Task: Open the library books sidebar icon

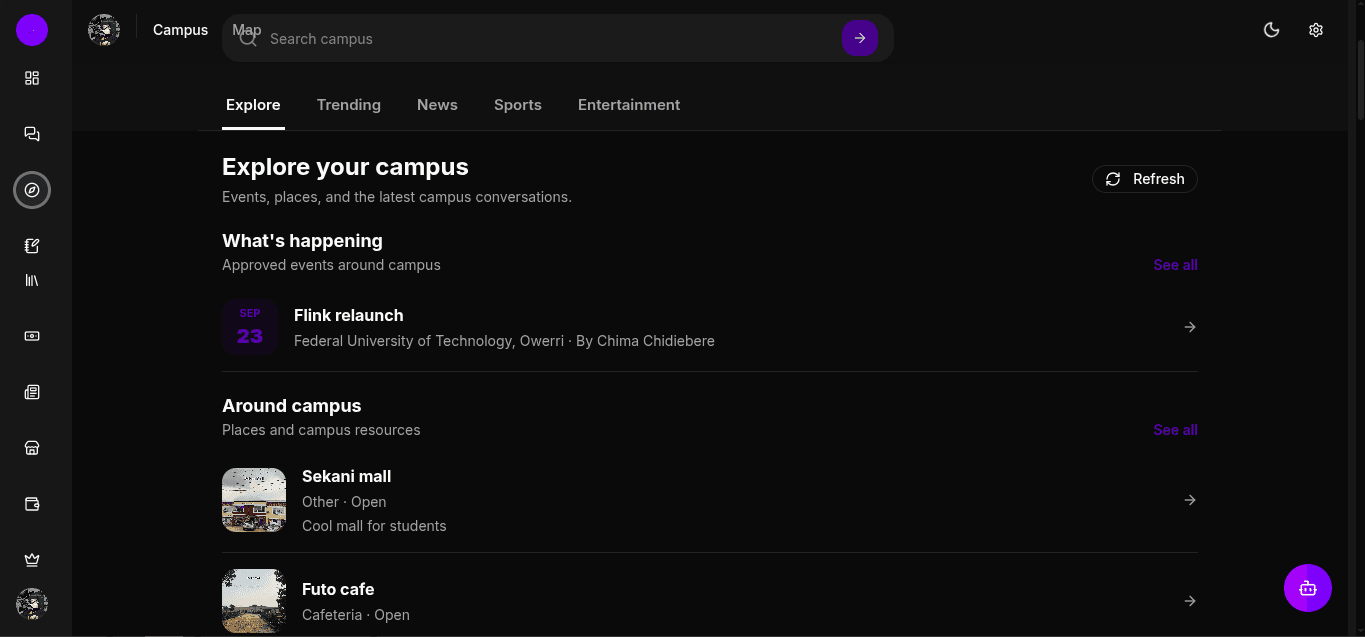Action: 32,280
